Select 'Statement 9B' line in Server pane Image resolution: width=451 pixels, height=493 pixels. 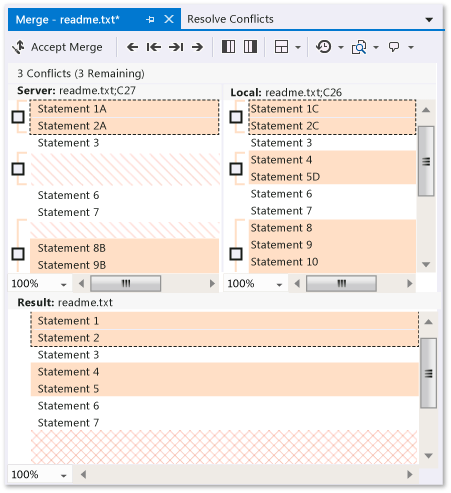pyautogui.click(x=125, y=265)
